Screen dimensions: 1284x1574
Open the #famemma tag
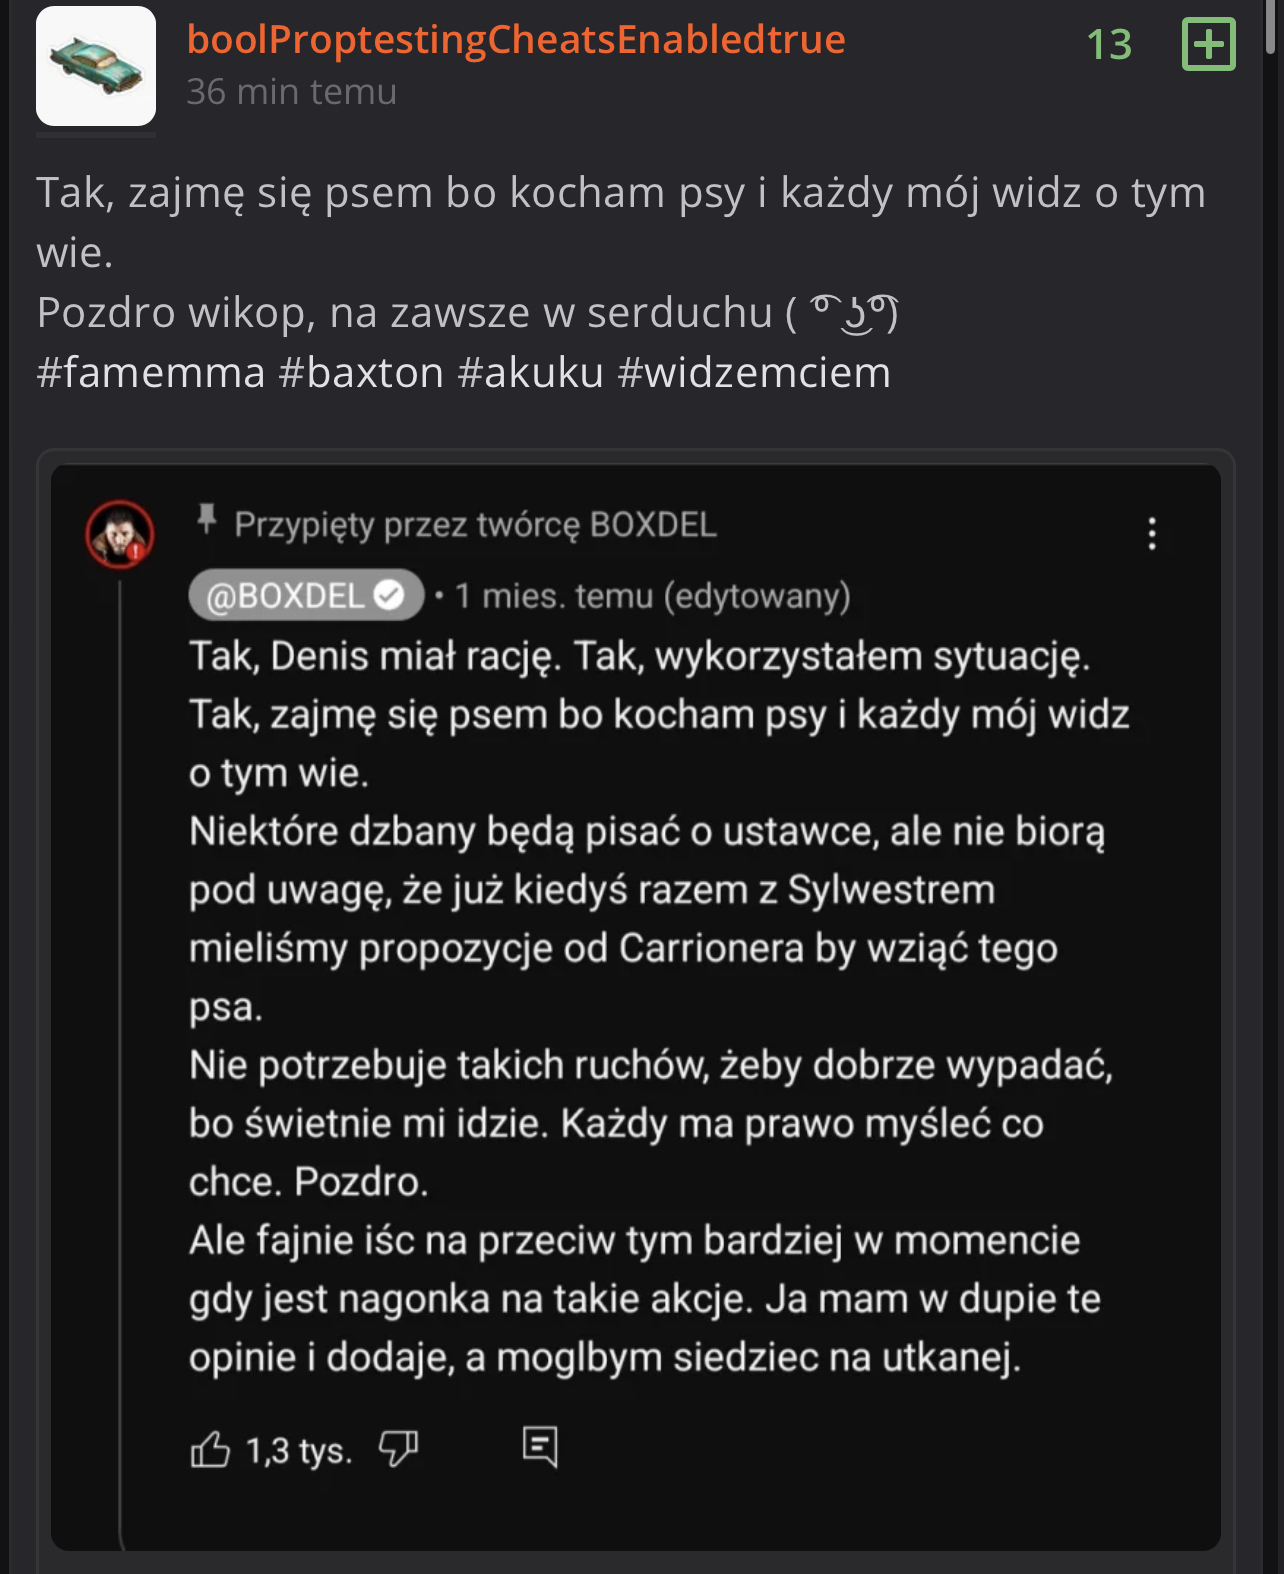click(x=151, y=373)
